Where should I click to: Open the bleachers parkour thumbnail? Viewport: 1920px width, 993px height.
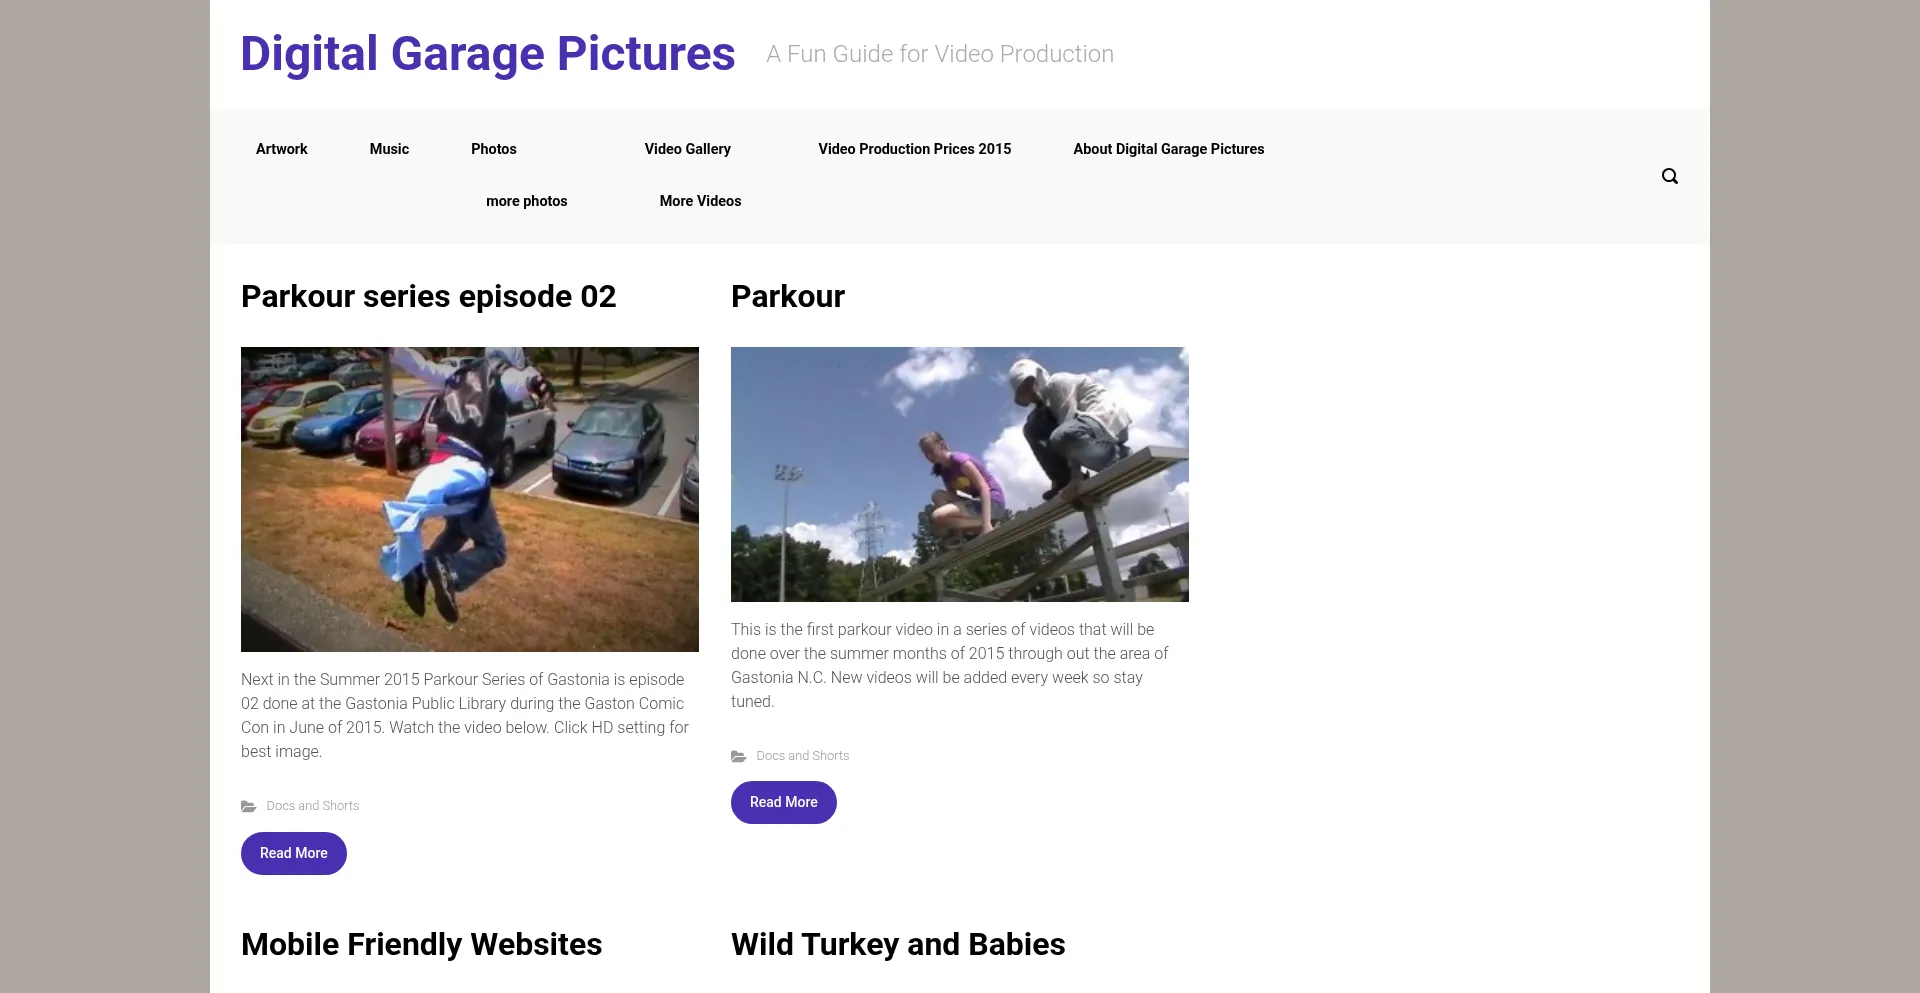click(959, 474)
